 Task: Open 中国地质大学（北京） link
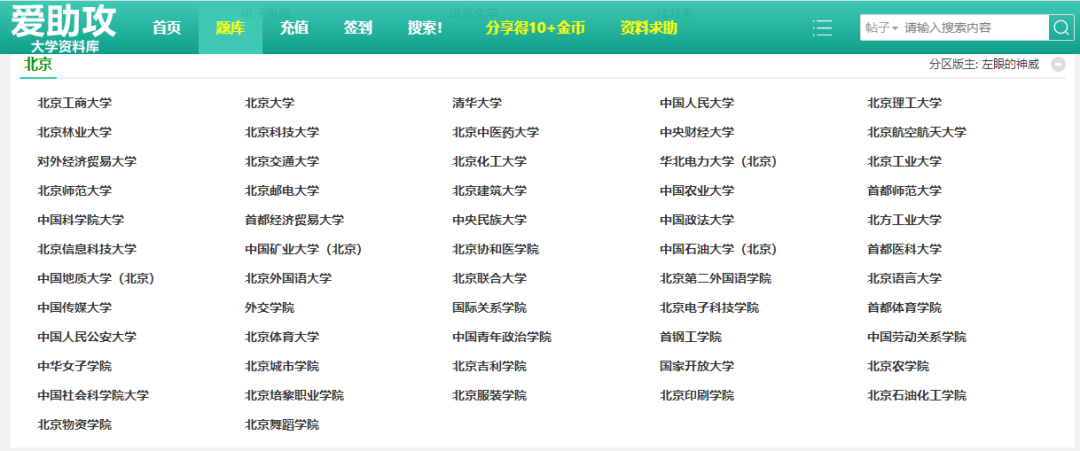click(96, 279)
